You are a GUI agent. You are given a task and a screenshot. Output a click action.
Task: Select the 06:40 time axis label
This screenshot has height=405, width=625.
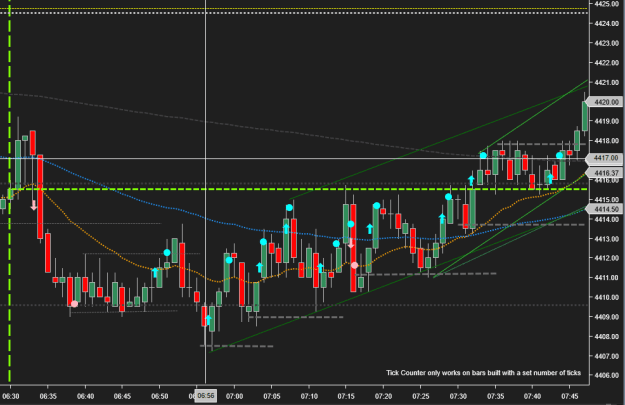click(85, 396)
